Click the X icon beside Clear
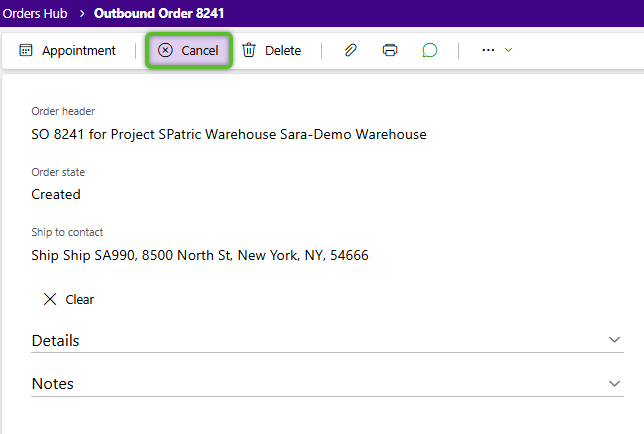The height and width of the screenshot is (434, 644). (50, 299)
